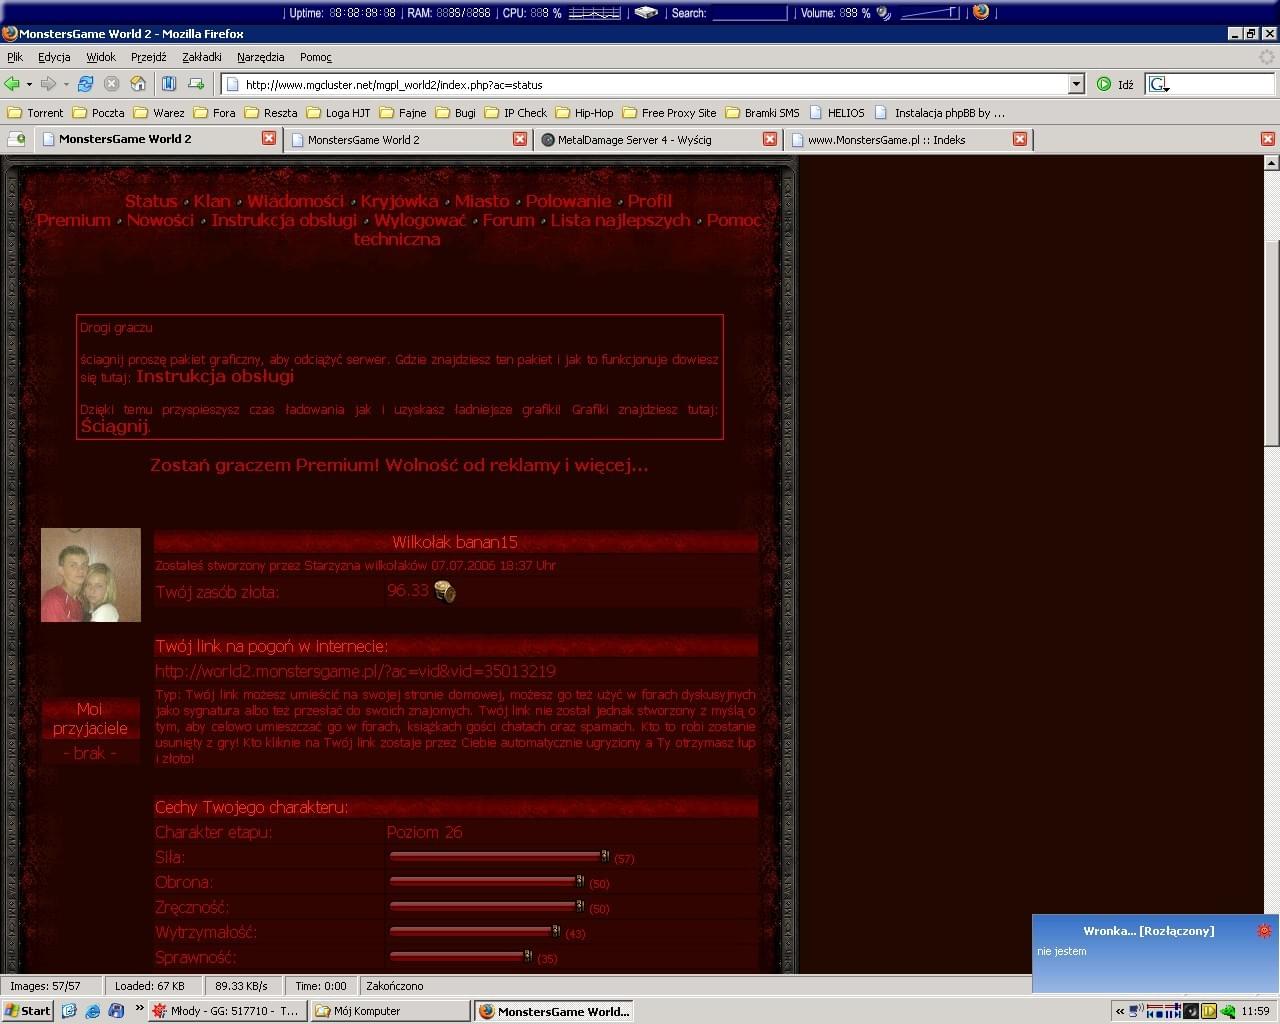The image size is (1280, 1024).
Task: Click the Siła strength progress bar
Action: [x=499, y=856]
